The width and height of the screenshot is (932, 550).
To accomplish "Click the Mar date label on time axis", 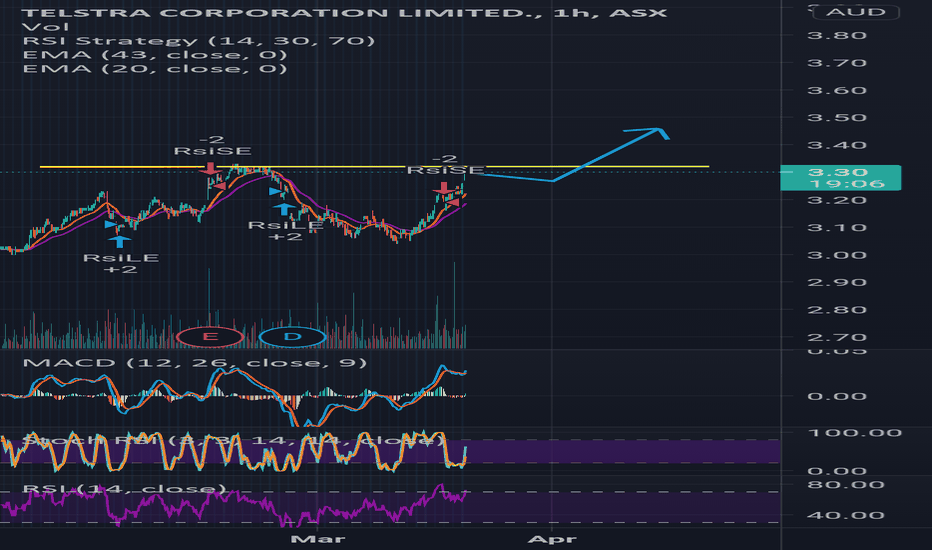I will coord(318,539).
